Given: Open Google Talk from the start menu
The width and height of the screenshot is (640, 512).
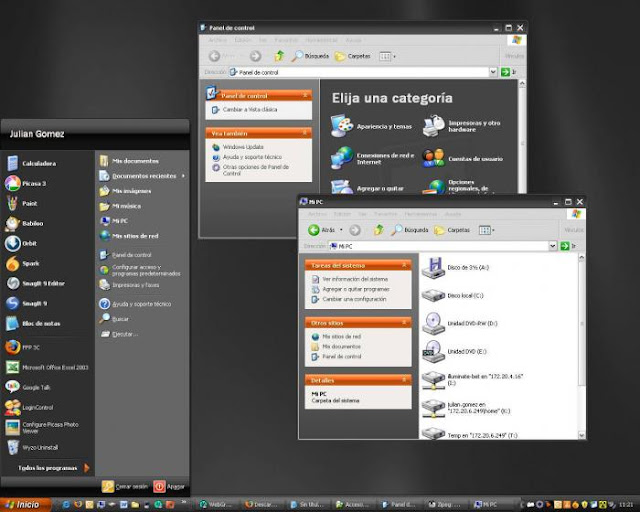Looking at the screenshot, I should pyautogui.click(x=28, y=387).
